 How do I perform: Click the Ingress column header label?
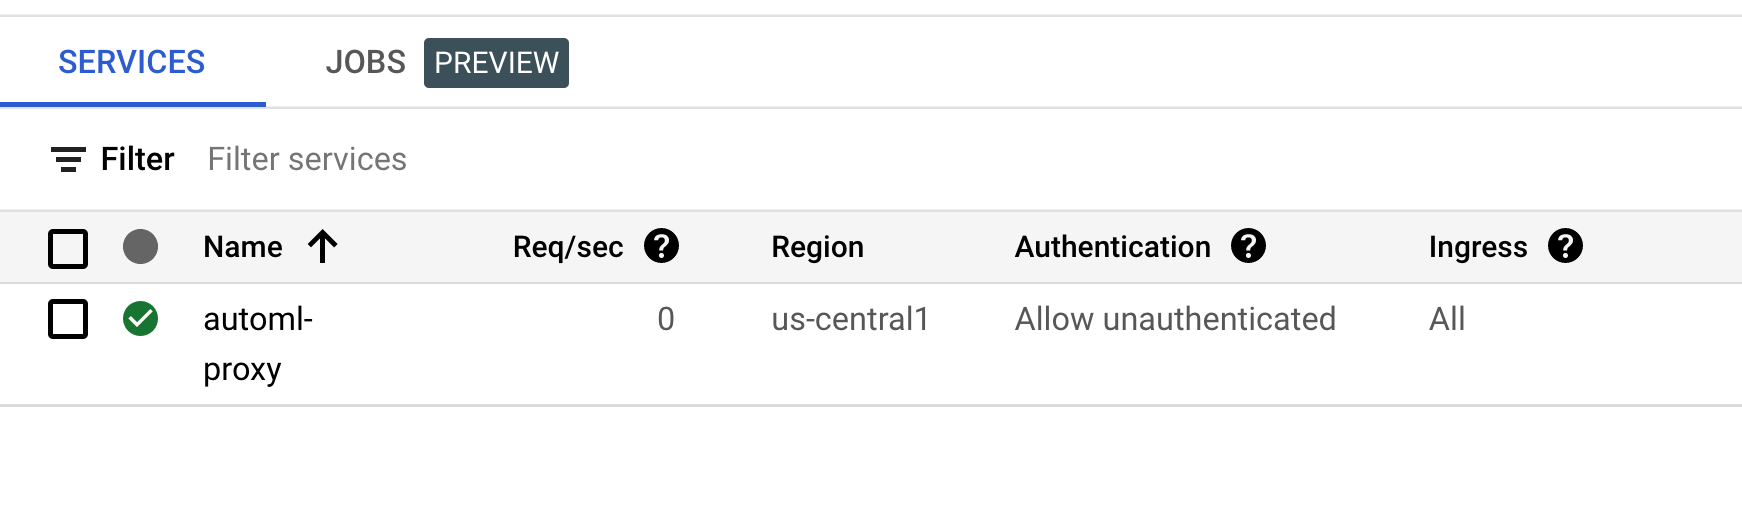click(x=1477, y=247)
